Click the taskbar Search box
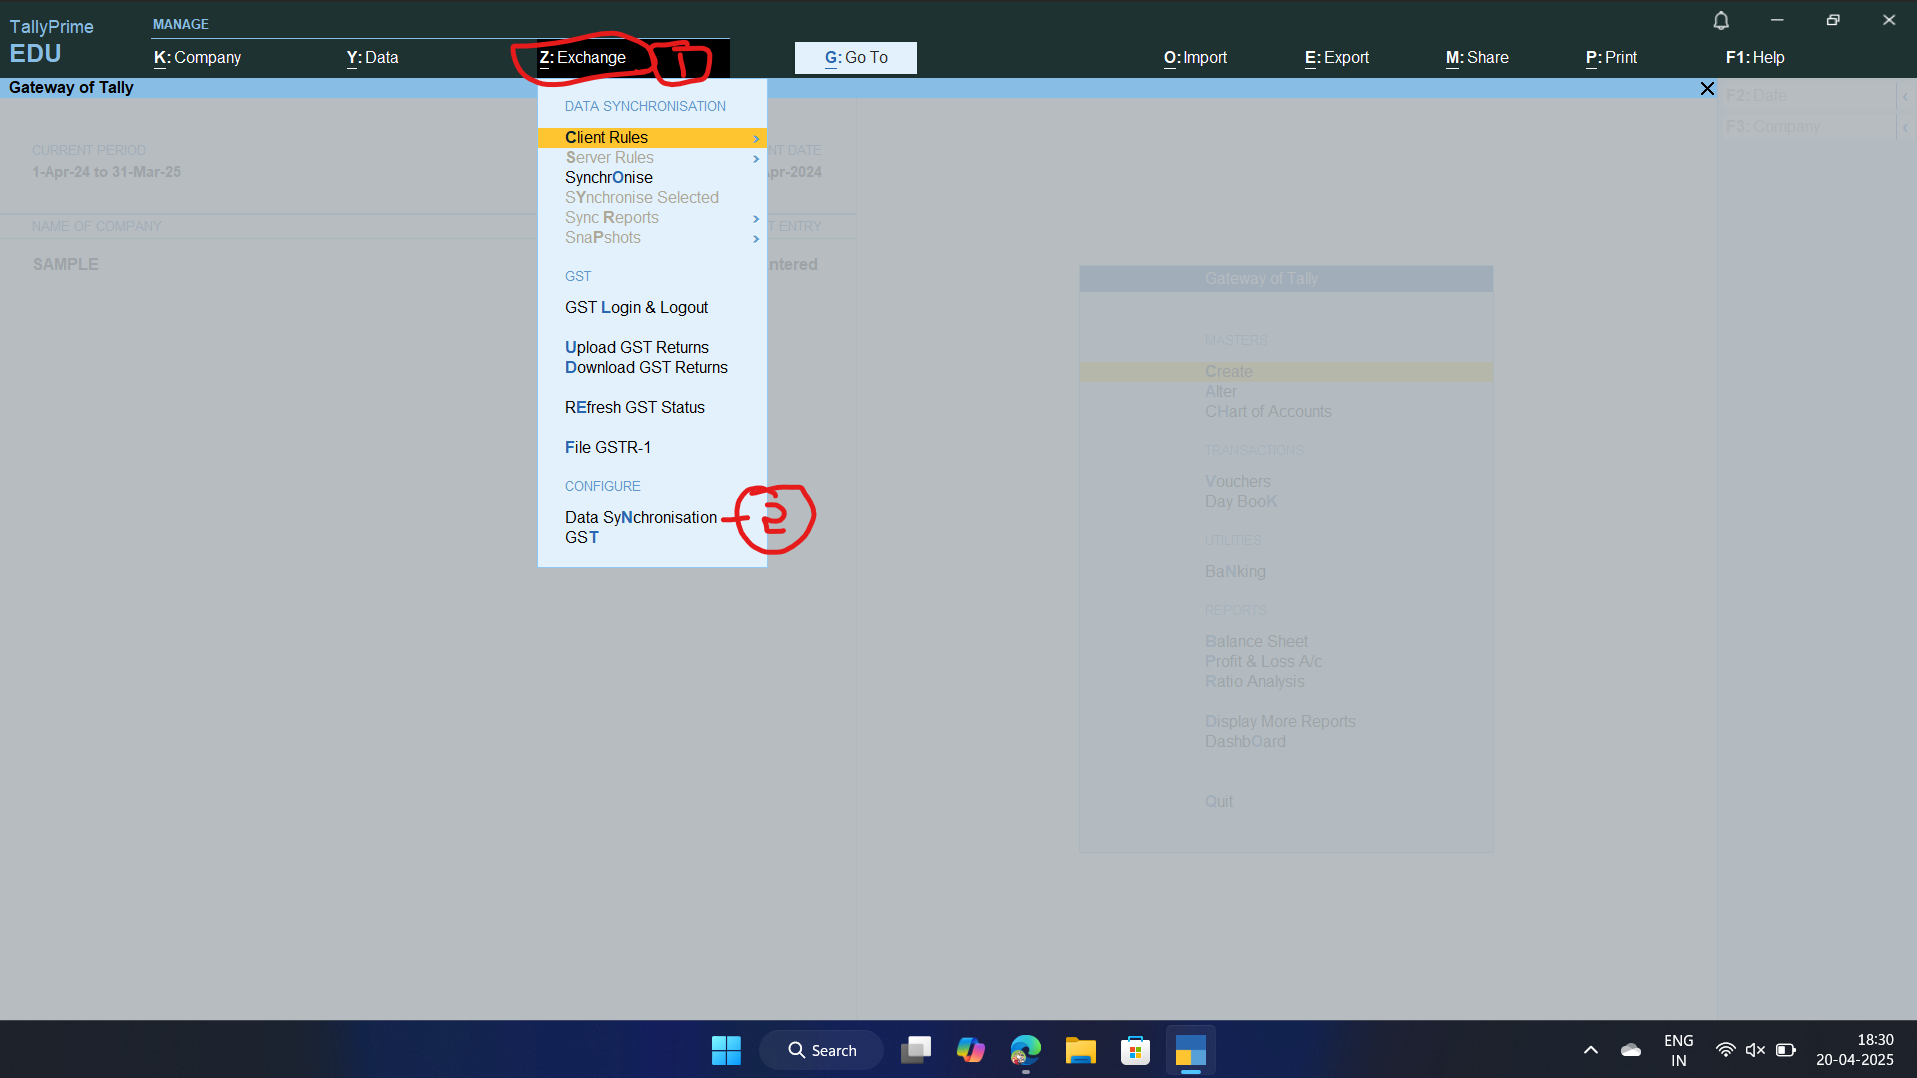 (822, 1050)
